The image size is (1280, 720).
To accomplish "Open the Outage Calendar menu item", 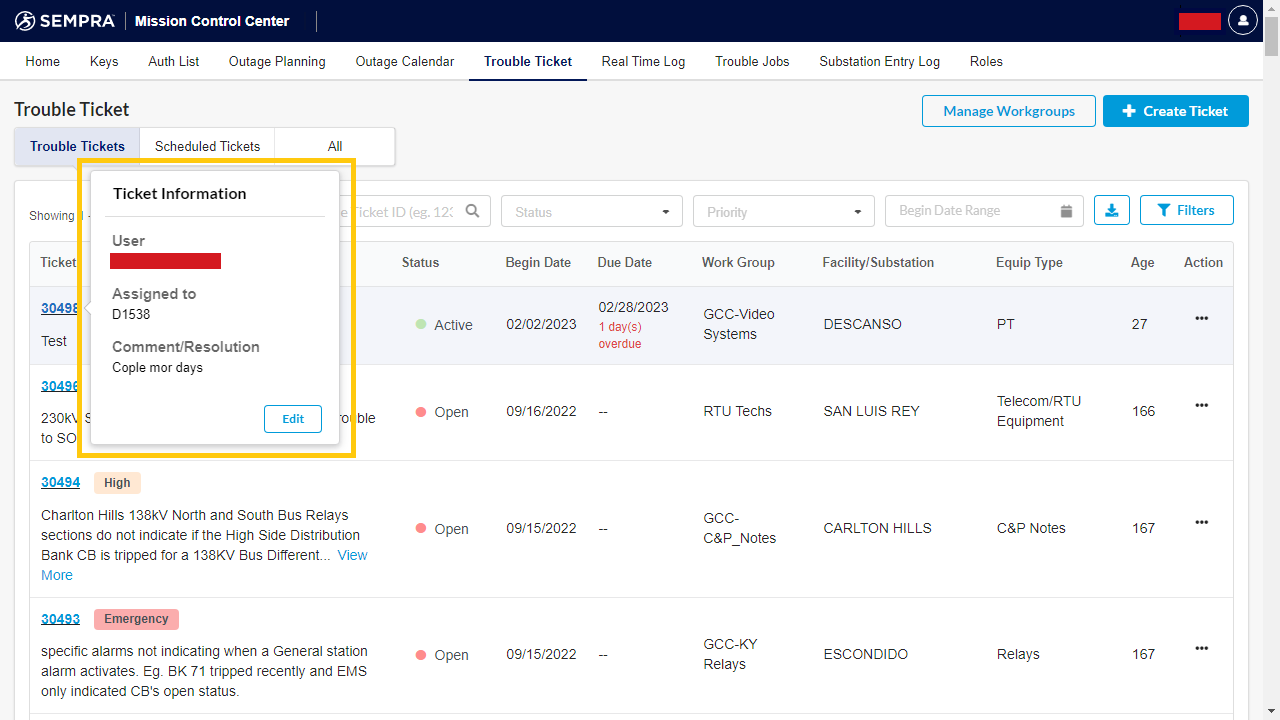I will (x=404, y=61).
